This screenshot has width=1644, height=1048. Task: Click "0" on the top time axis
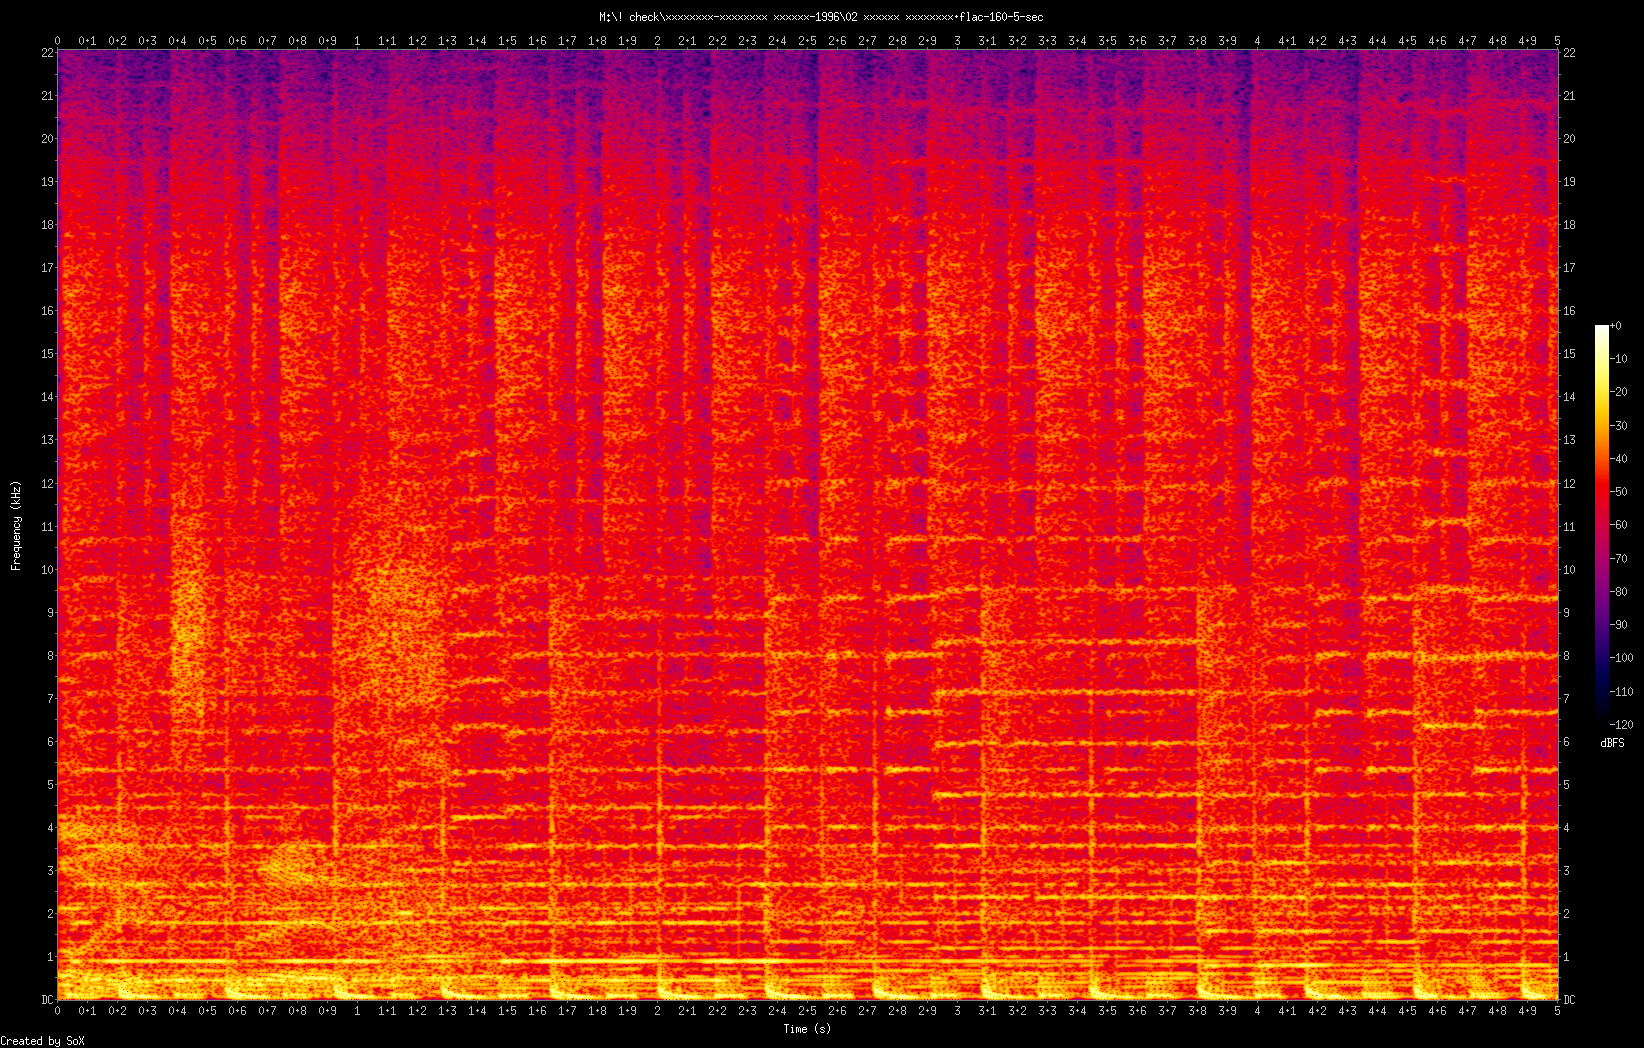(58, 41)
